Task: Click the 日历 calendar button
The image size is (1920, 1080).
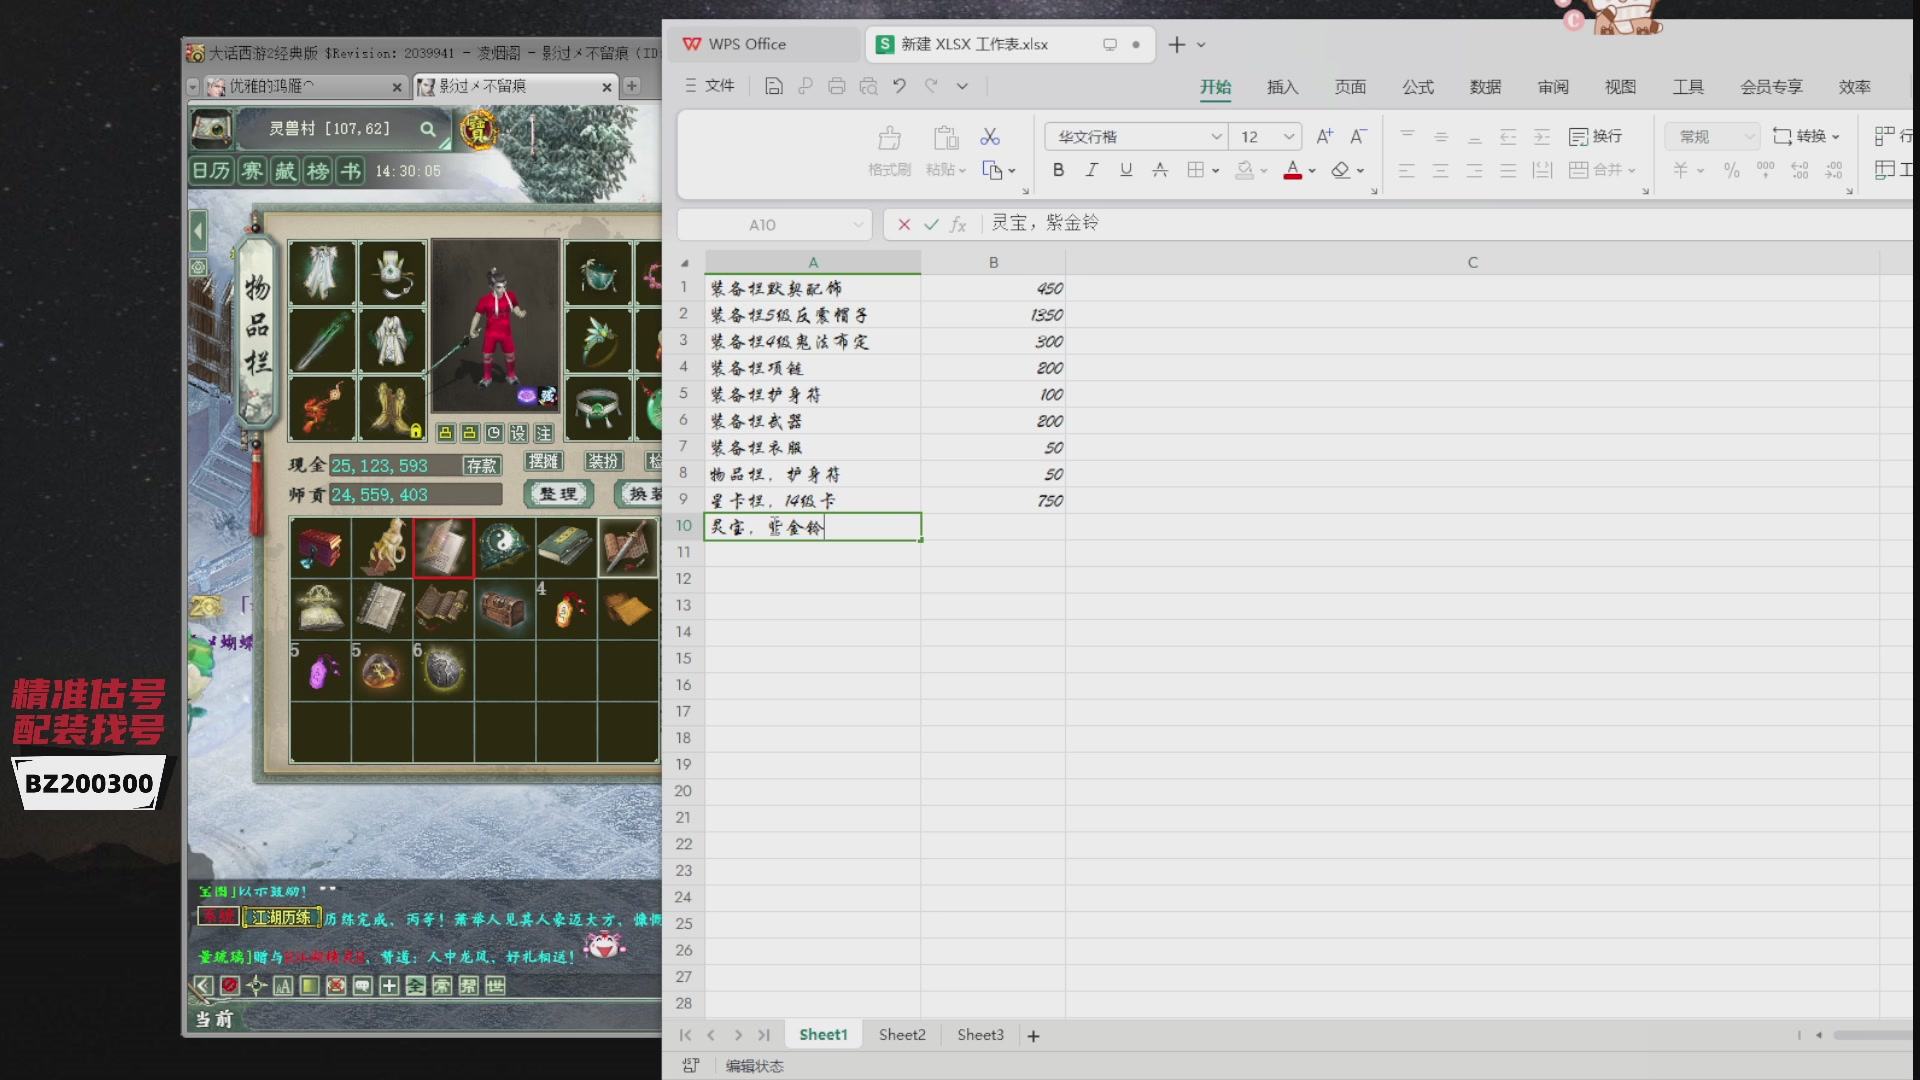Action: (x=212, y=171)
